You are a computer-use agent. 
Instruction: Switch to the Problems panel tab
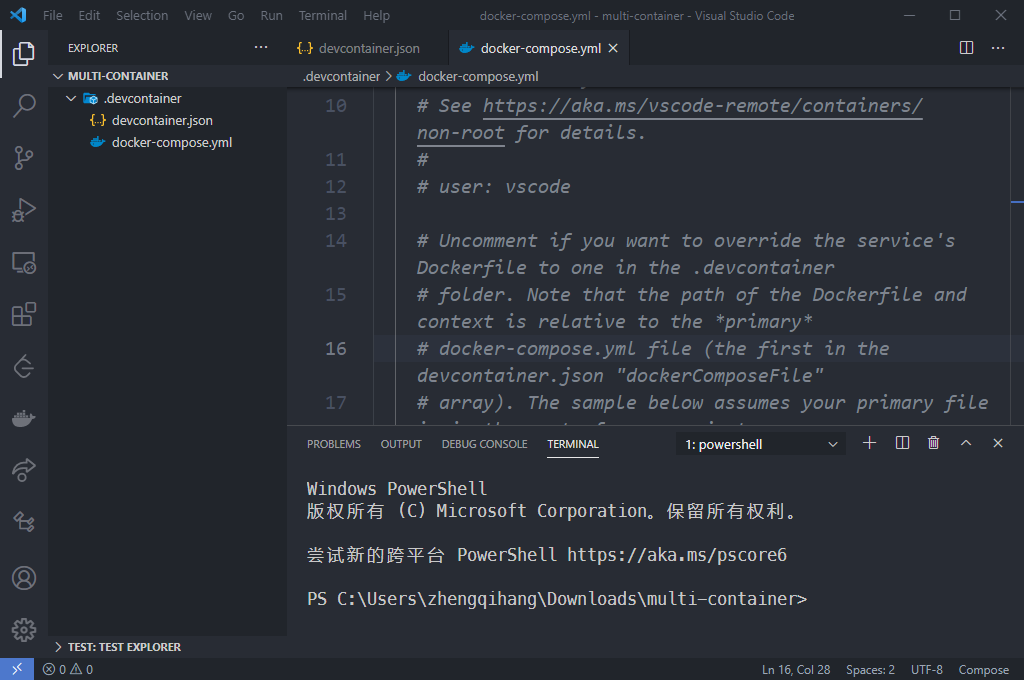coord(333,444)
